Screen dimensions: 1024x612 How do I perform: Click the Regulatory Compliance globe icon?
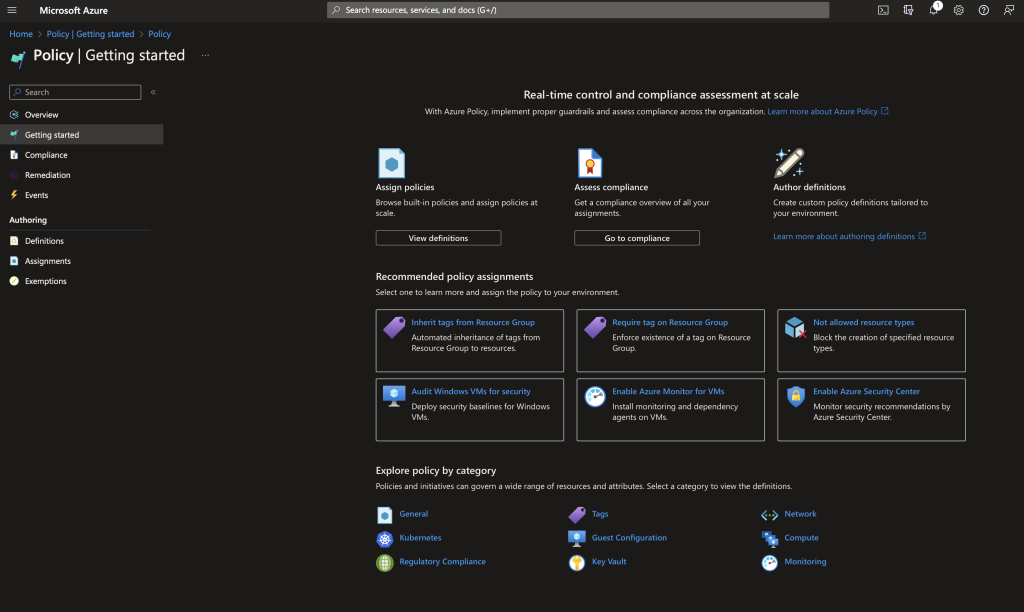point(385,562)
